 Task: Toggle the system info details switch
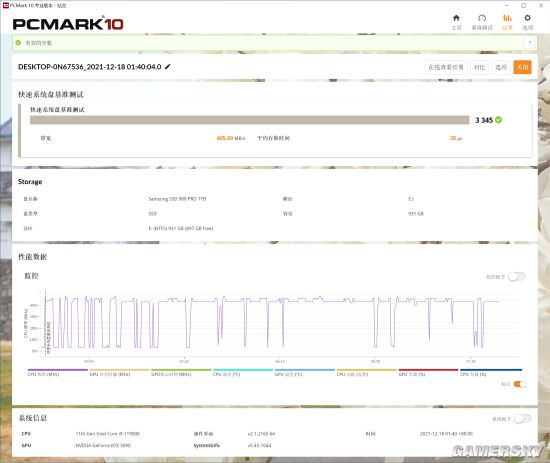[x=522, y=418]
